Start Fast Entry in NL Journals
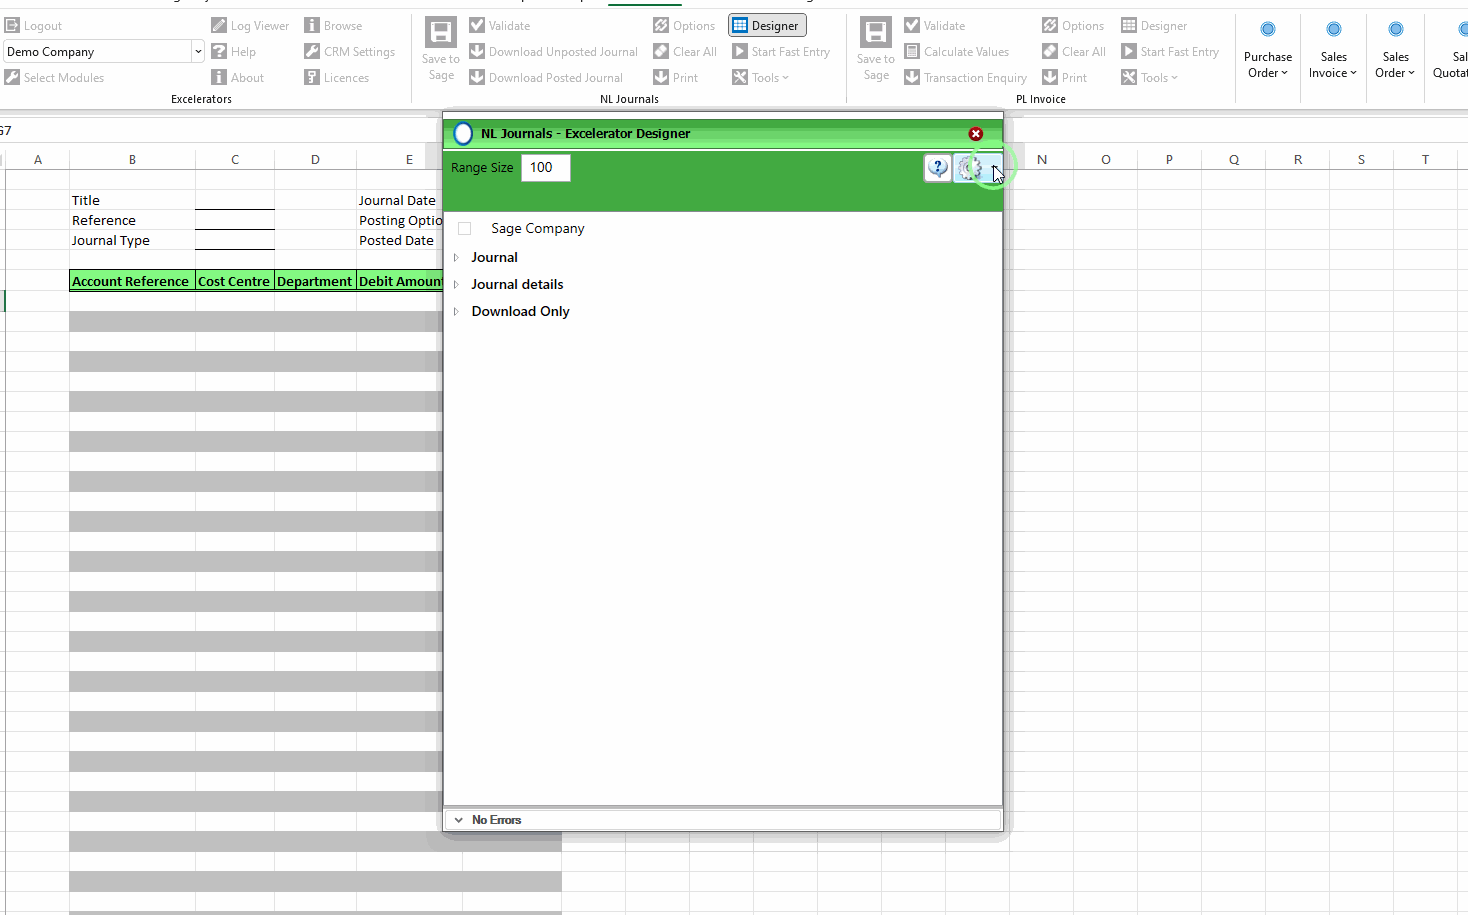 pos(780,52)
